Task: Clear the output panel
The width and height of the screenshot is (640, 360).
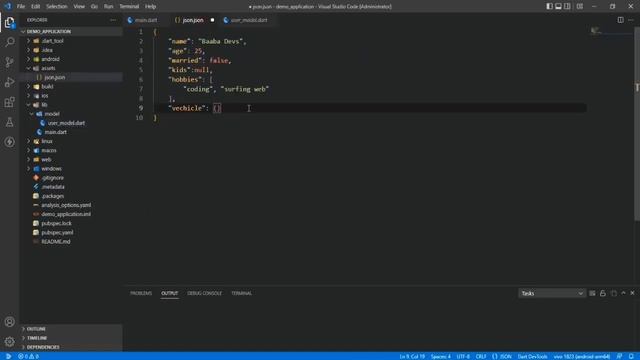Action: tap(592, 293)
